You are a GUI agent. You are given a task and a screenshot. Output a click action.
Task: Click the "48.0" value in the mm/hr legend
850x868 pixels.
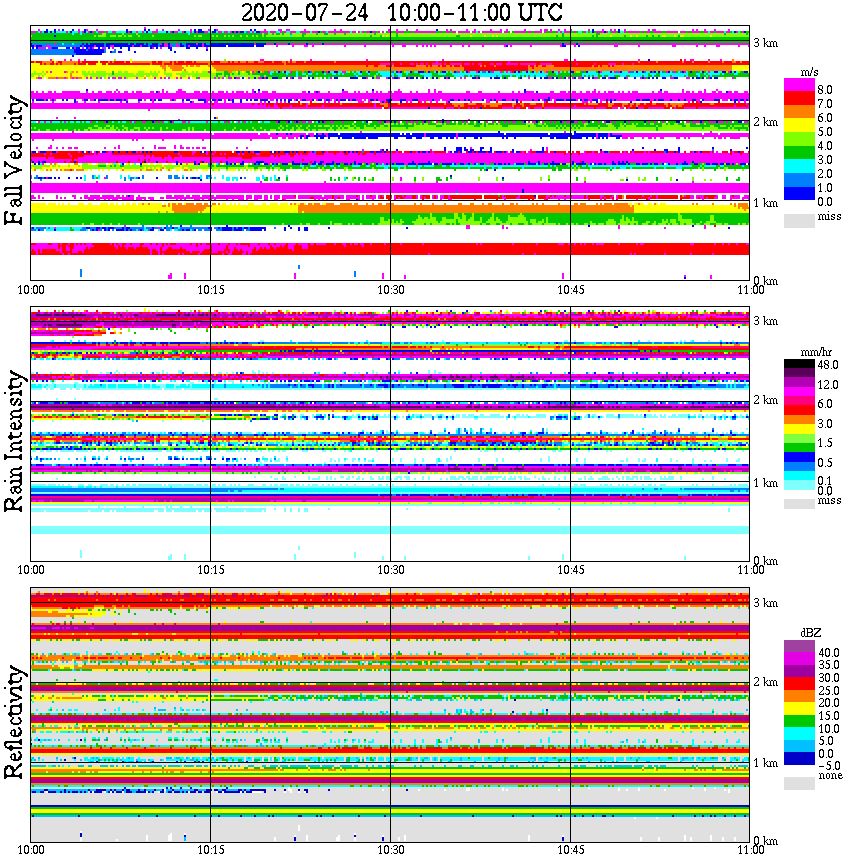pos(828,365)
